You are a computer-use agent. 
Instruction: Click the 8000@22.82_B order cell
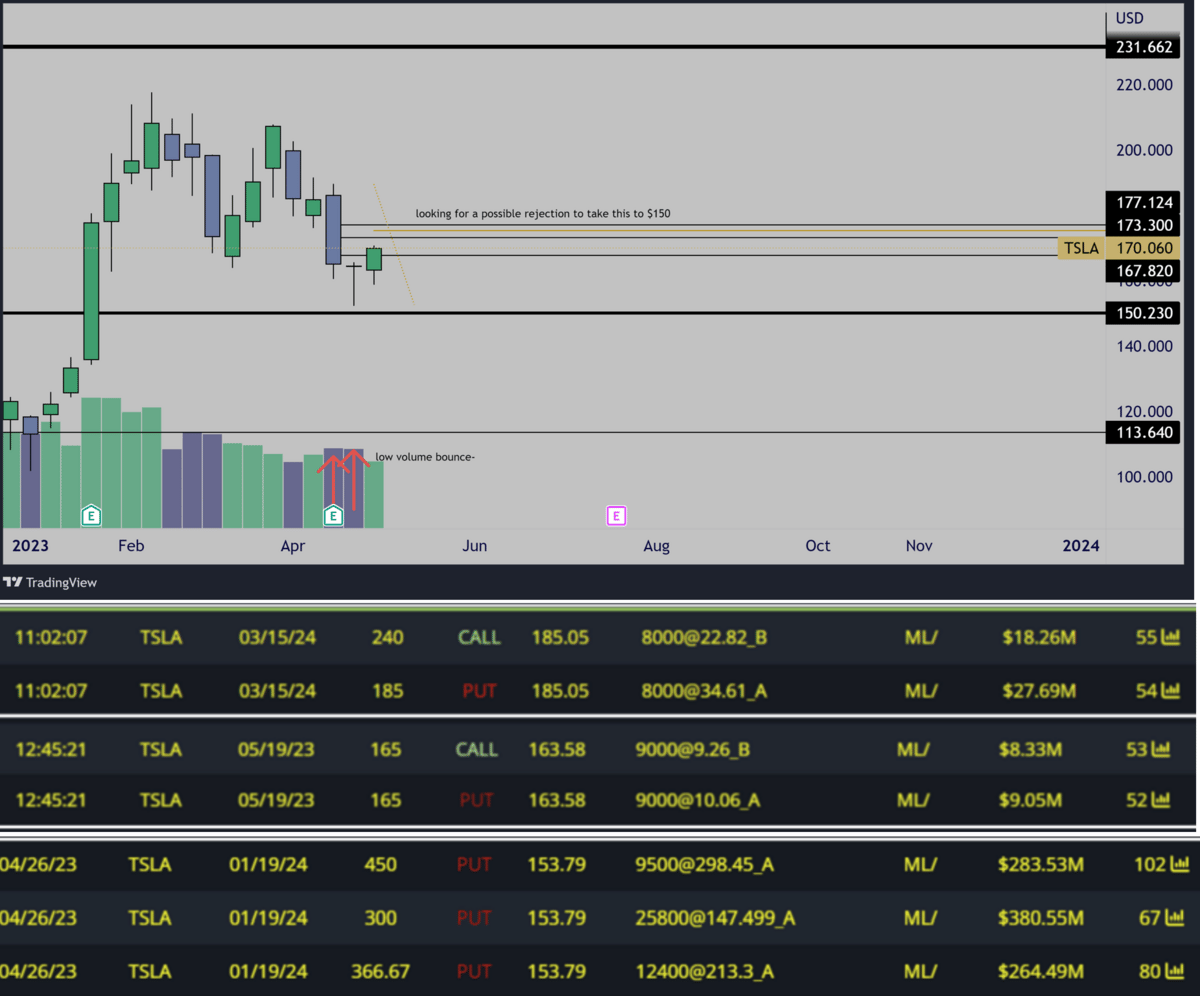[704, 637]
